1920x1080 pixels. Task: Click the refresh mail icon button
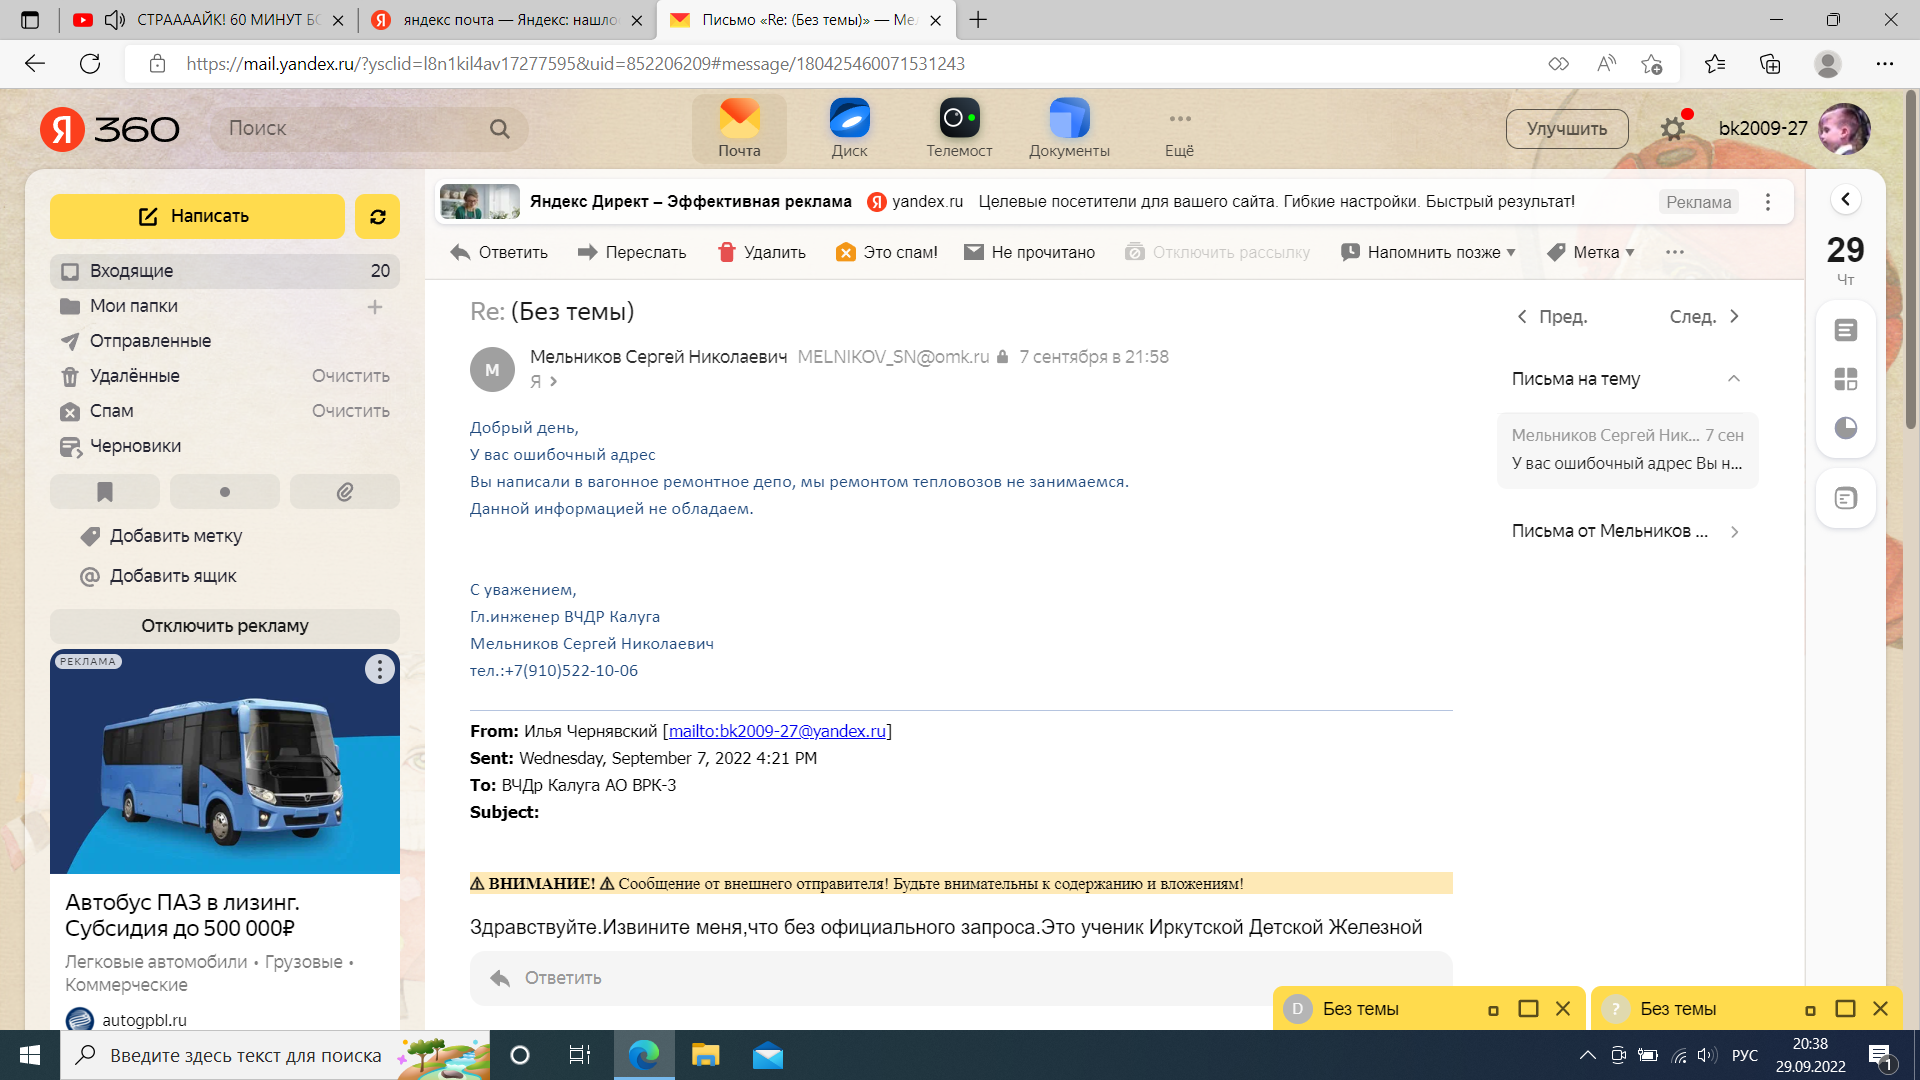[x=377, y=216]
